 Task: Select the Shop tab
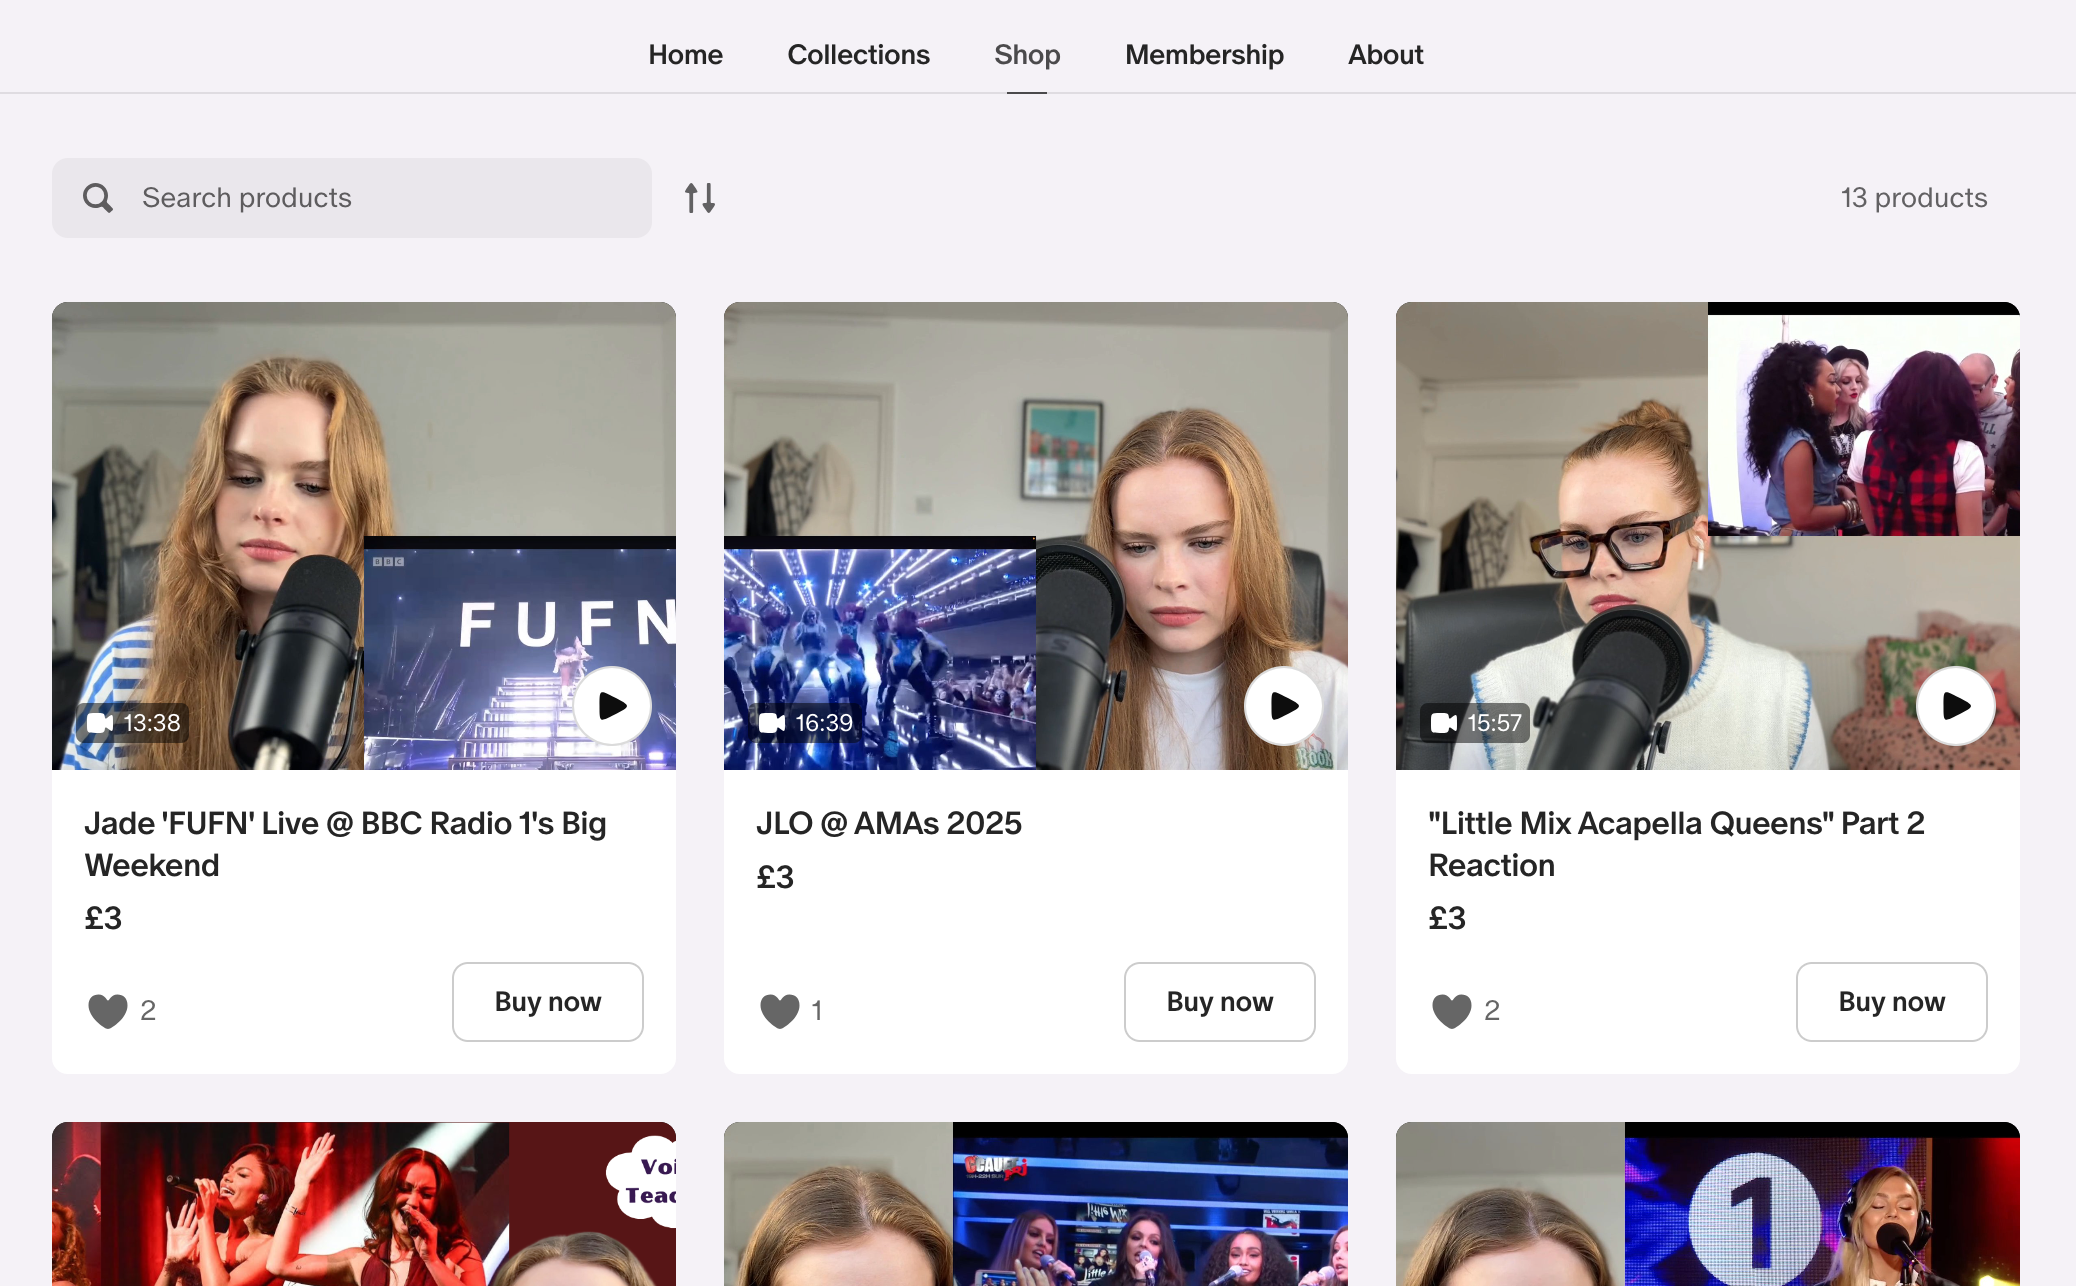coord(1027,54)
